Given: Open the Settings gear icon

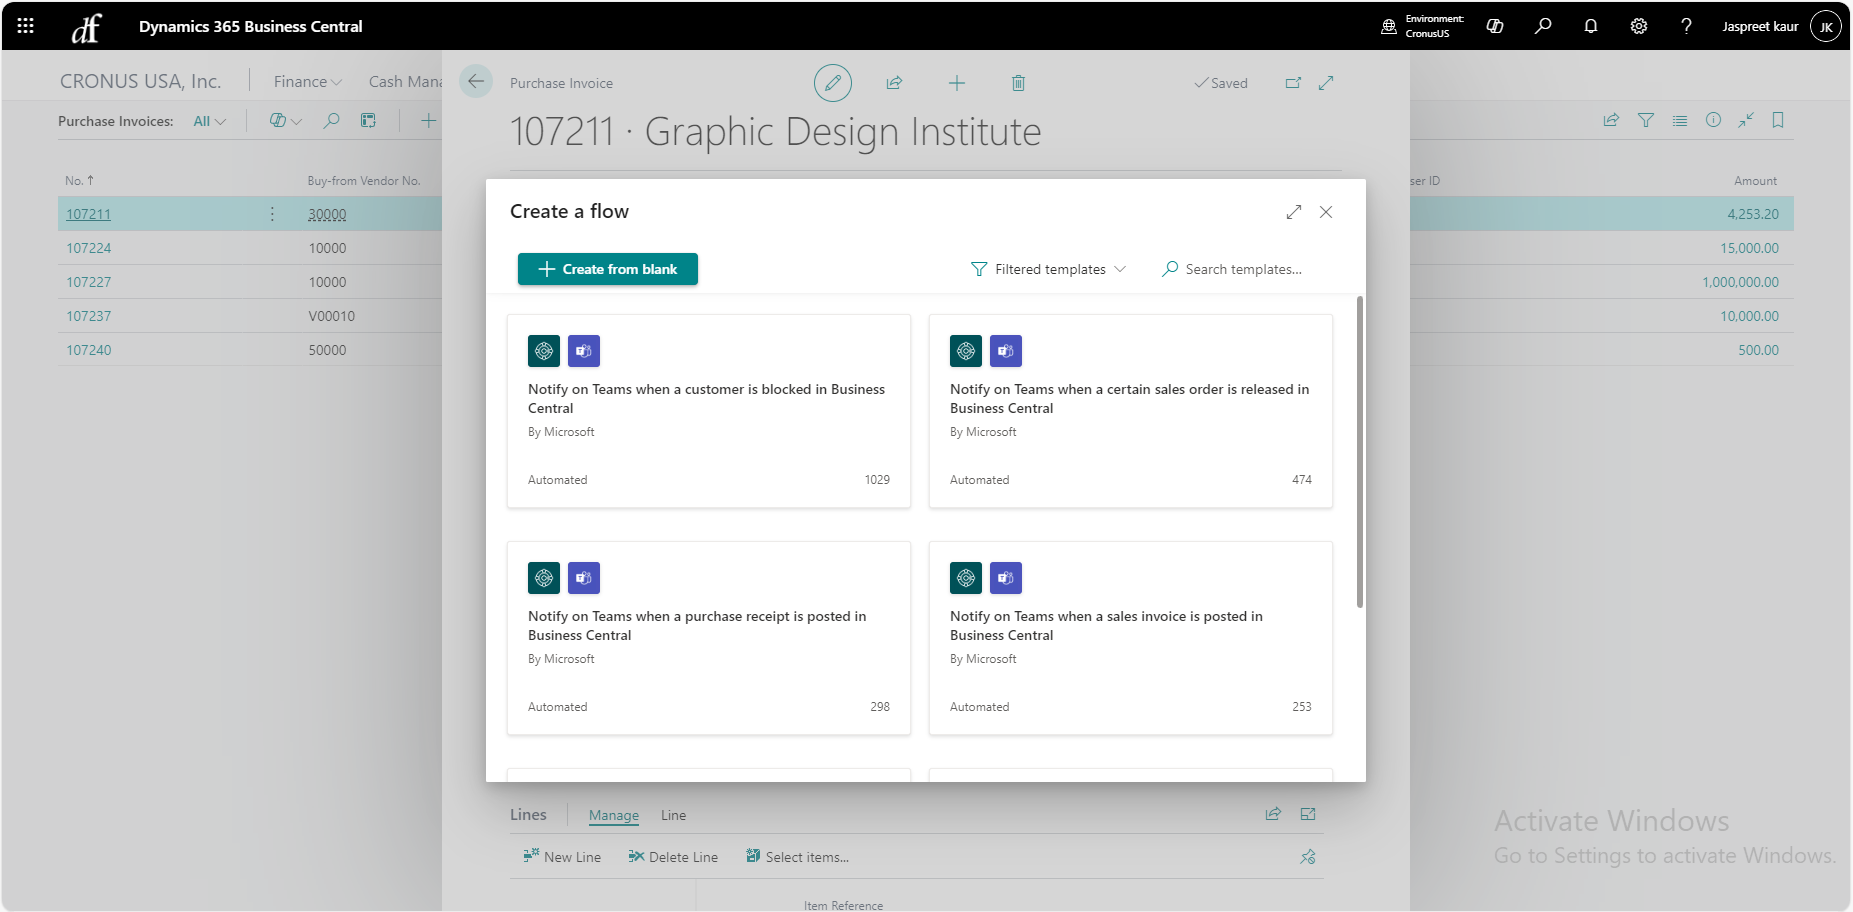Looking at the screenshot, I should 1638,26.
